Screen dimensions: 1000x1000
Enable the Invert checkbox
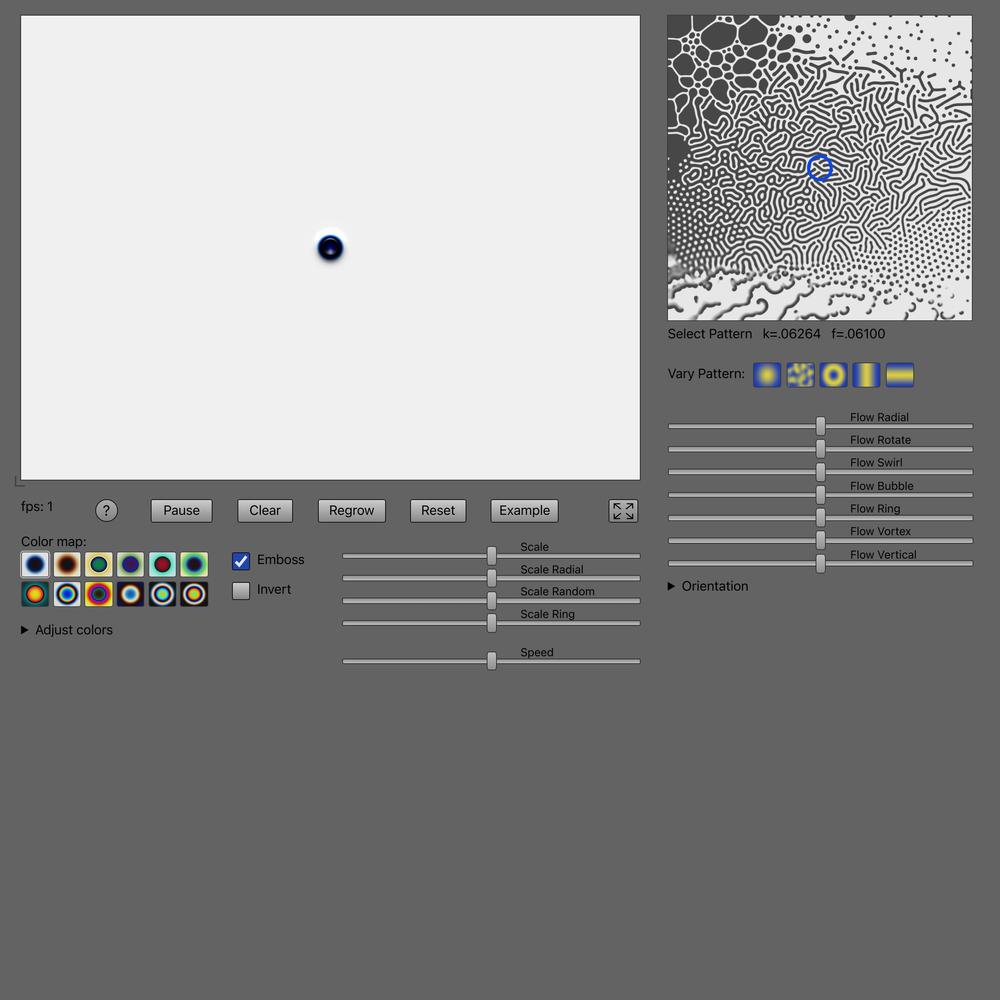pos(241,591)
